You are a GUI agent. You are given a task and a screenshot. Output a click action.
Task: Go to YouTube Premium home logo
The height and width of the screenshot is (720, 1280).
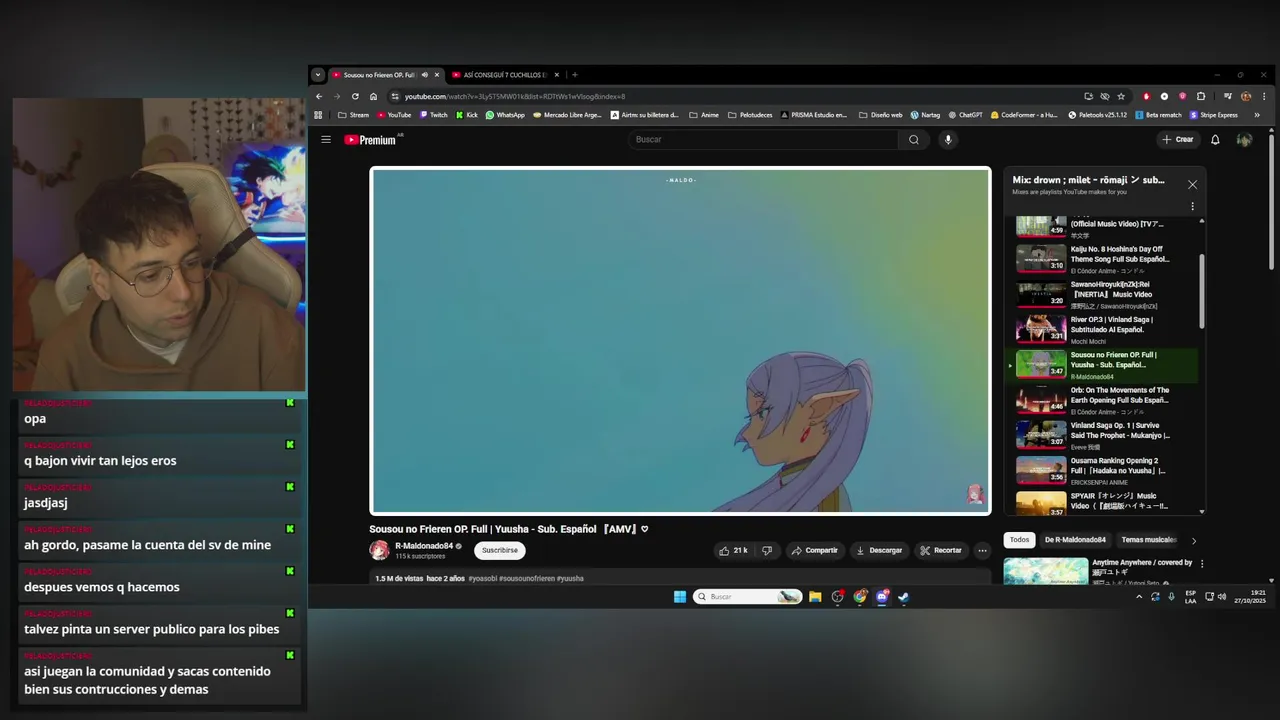coord(371,140)
